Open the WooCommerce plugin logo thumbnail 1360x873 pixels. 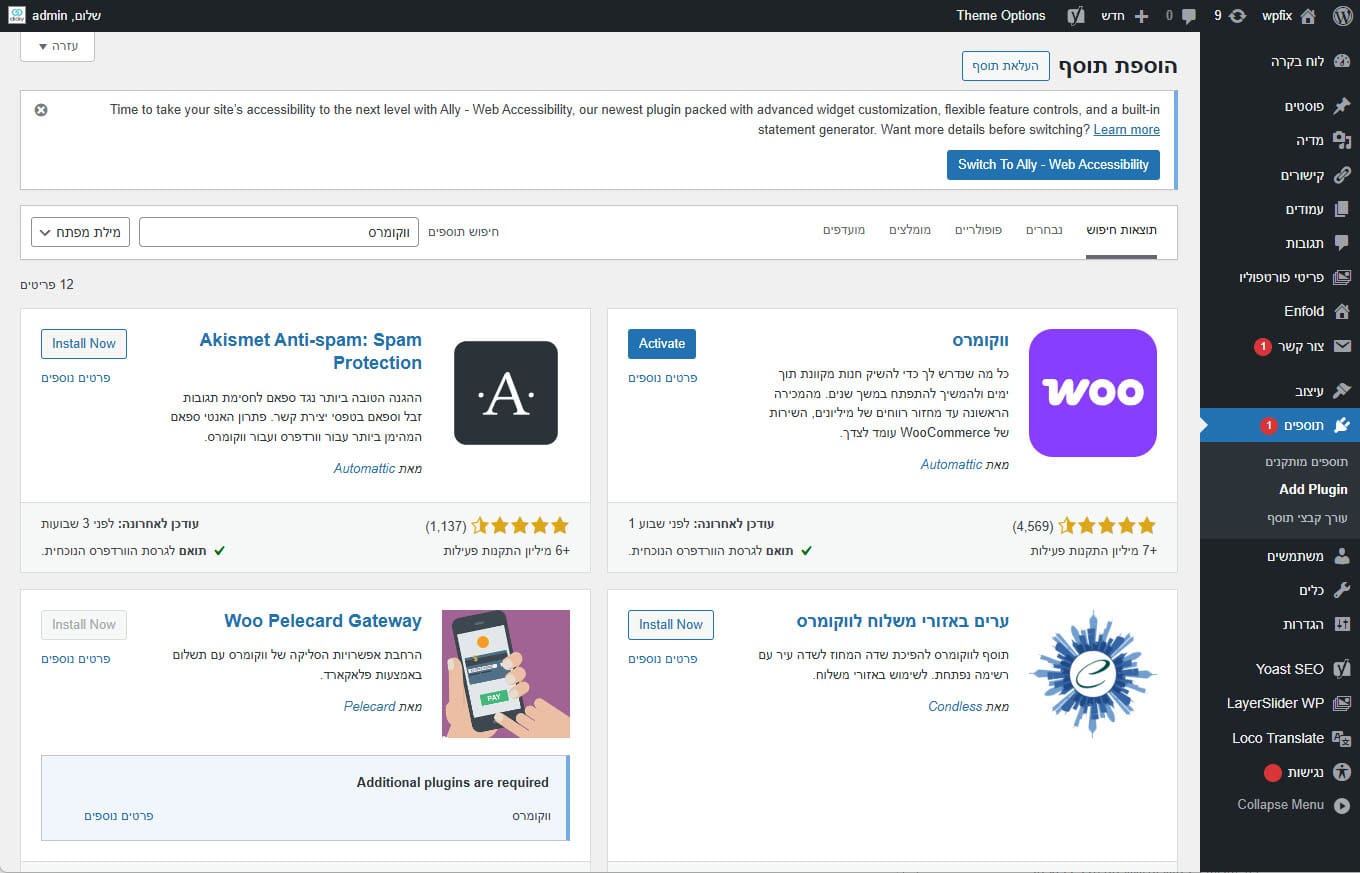(x=1092, y=392)
